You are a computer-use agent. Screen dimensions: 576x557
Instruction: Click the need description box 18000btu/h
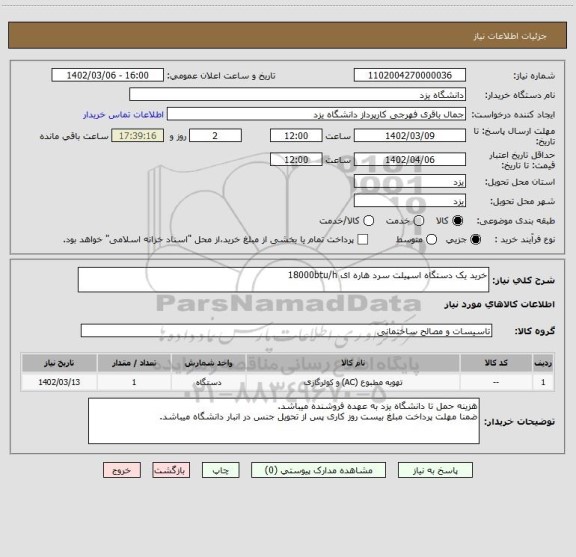pyautogui.click(x=283, y=280)
